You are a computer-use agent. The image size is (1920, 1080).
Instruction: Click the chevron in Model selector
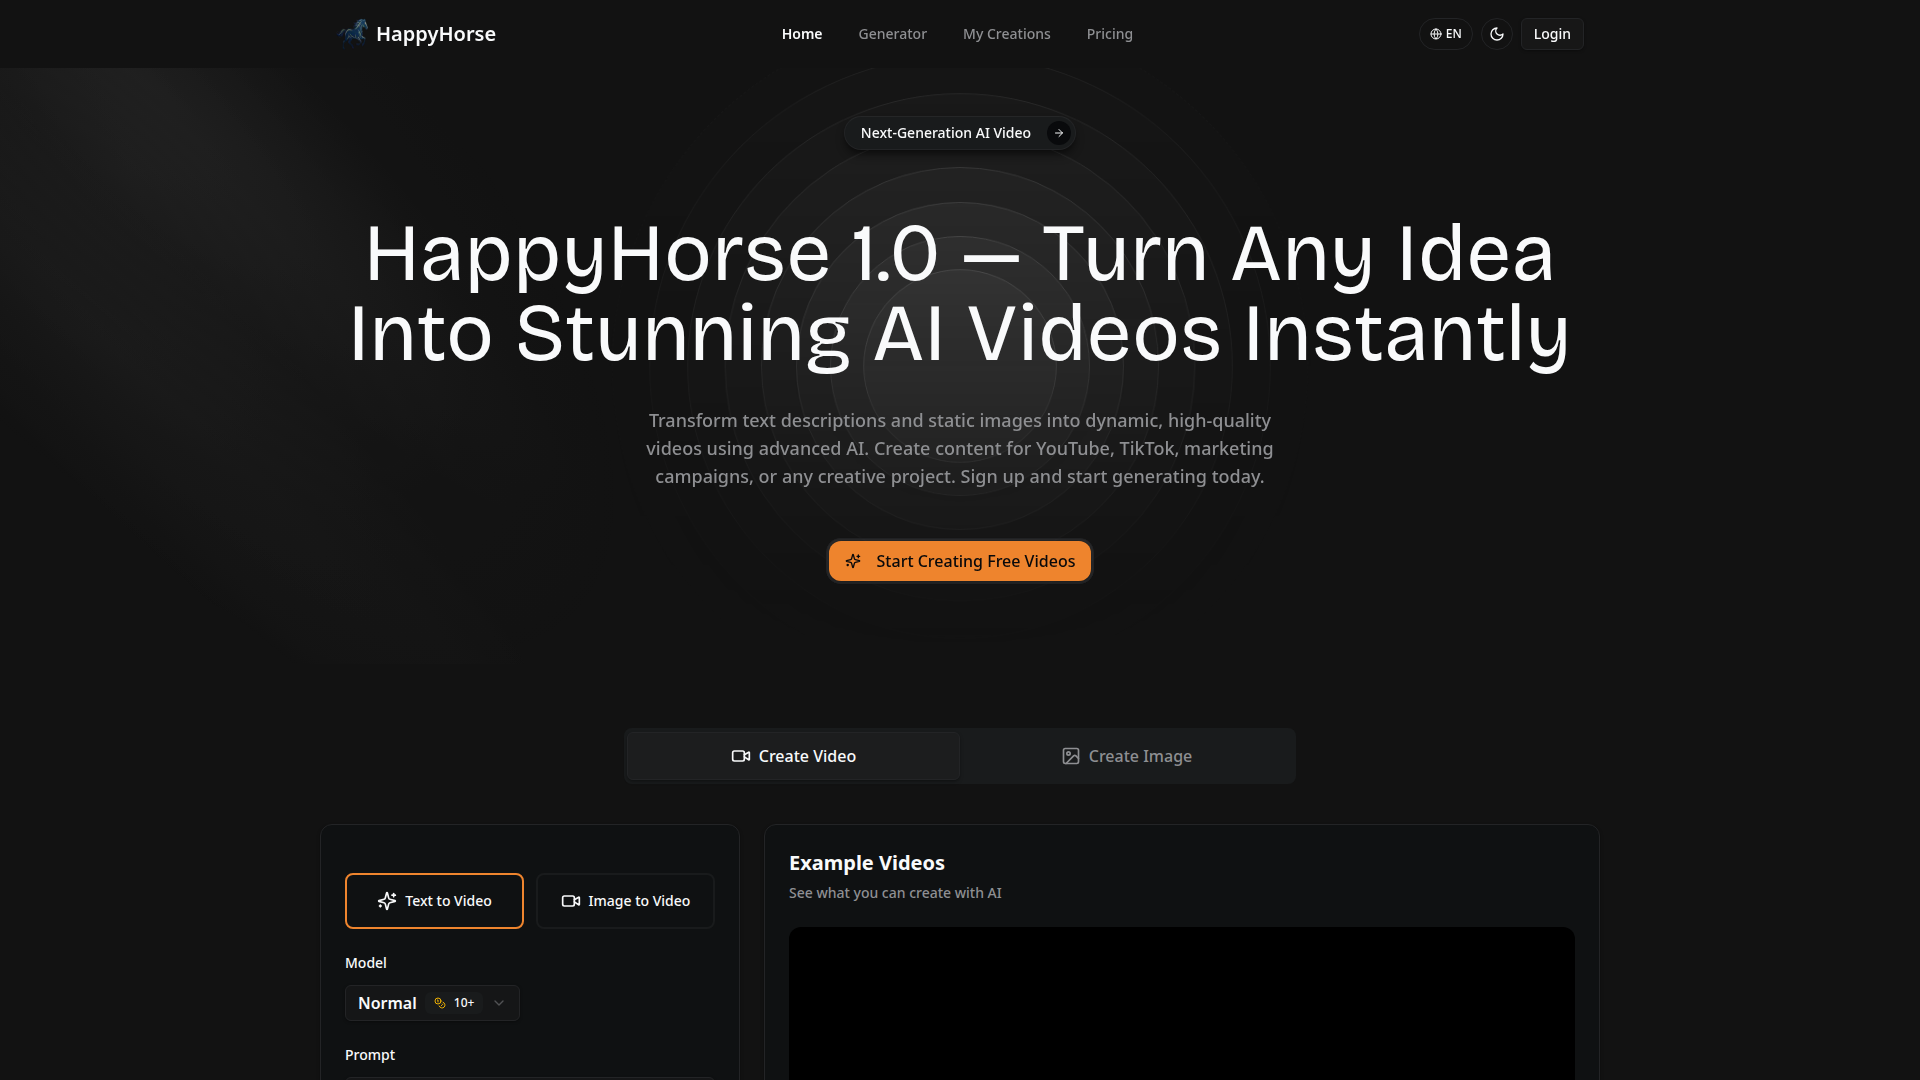[x=499, y=1003]
